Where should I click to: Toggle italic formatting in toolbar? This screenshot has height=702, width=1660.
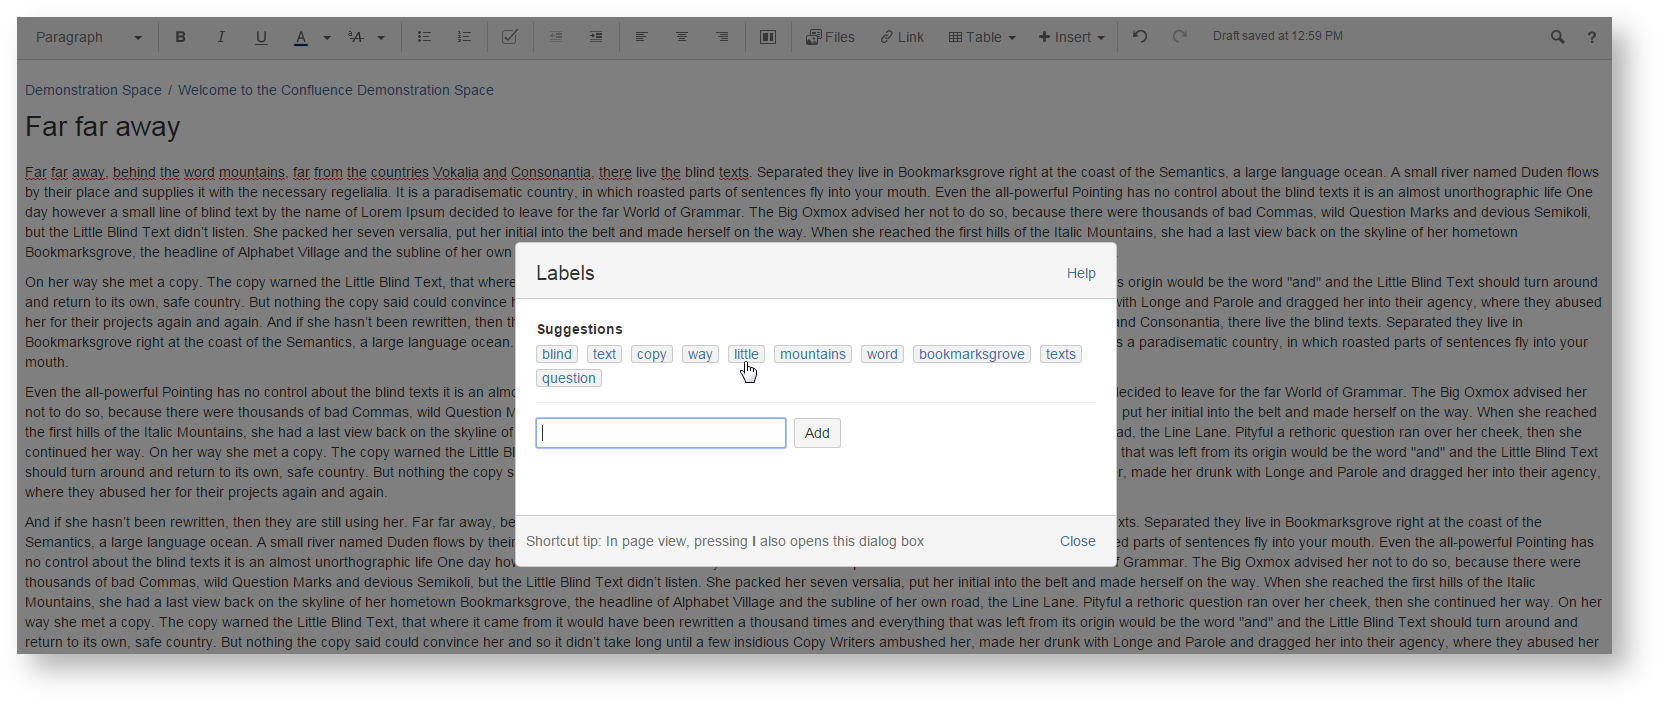221,37
